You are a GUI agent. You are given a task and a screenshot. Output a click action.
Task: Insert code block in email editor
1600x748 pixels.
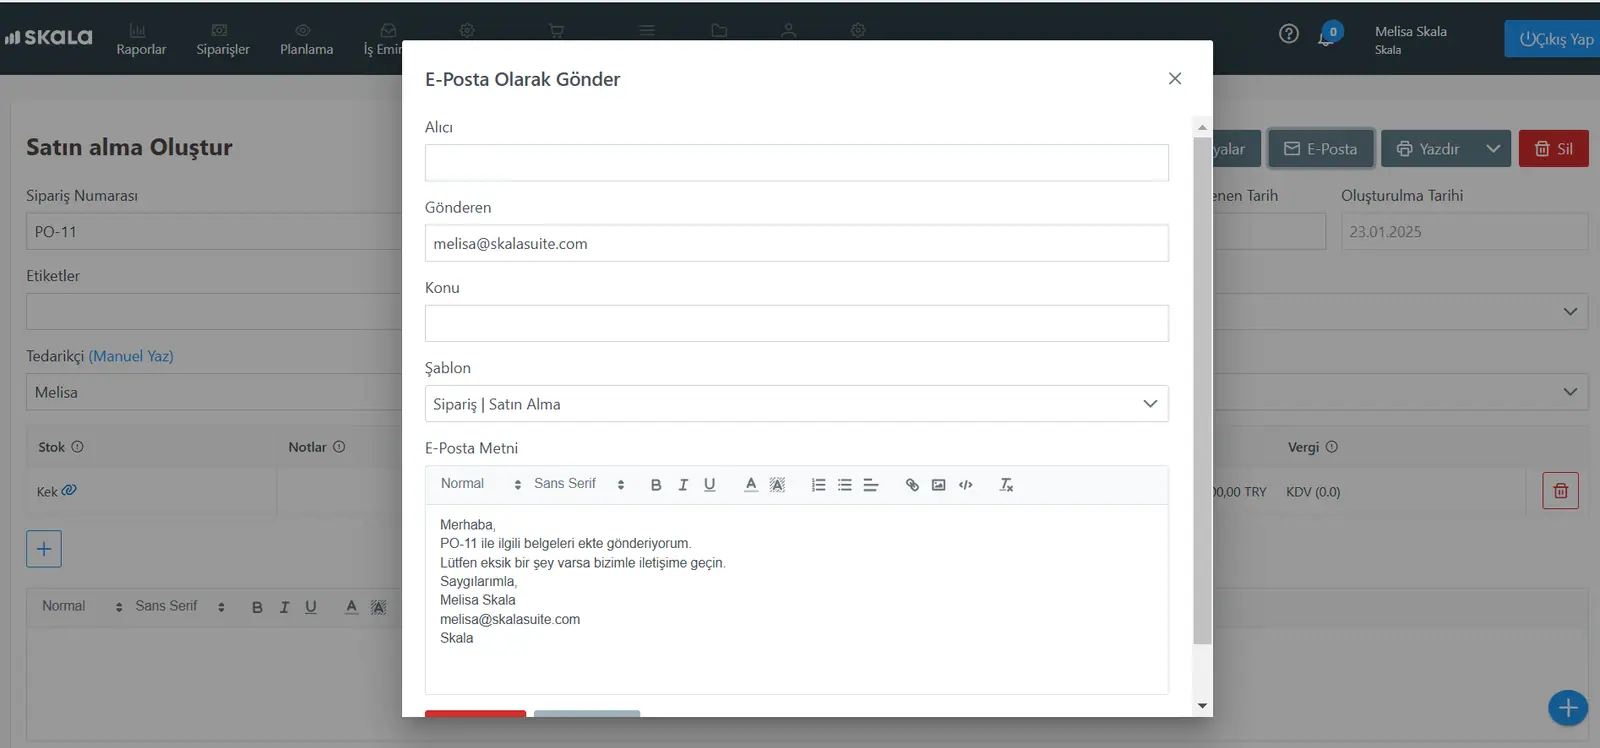point(966,485)
